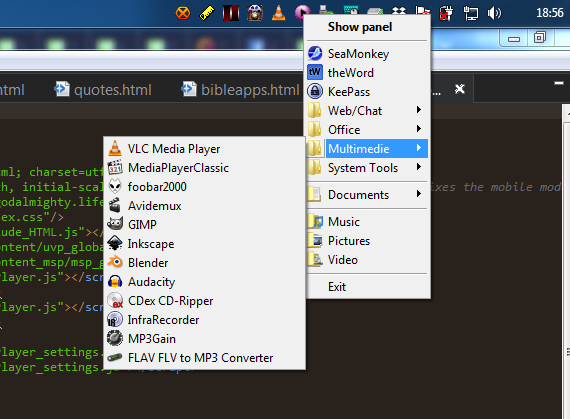
Task: Open Inkscape from the submenu
Action: tap(204, 244)
